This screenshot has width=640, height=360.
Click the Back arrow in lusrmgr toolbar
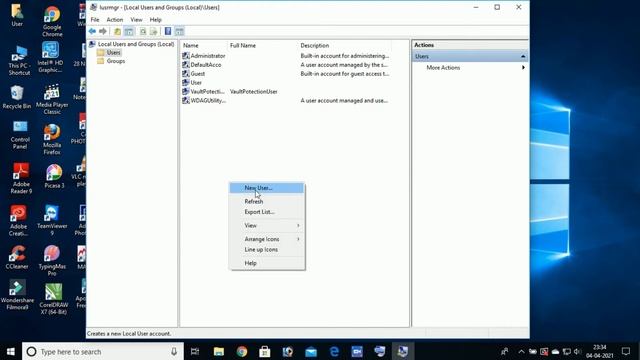(92, 31)
